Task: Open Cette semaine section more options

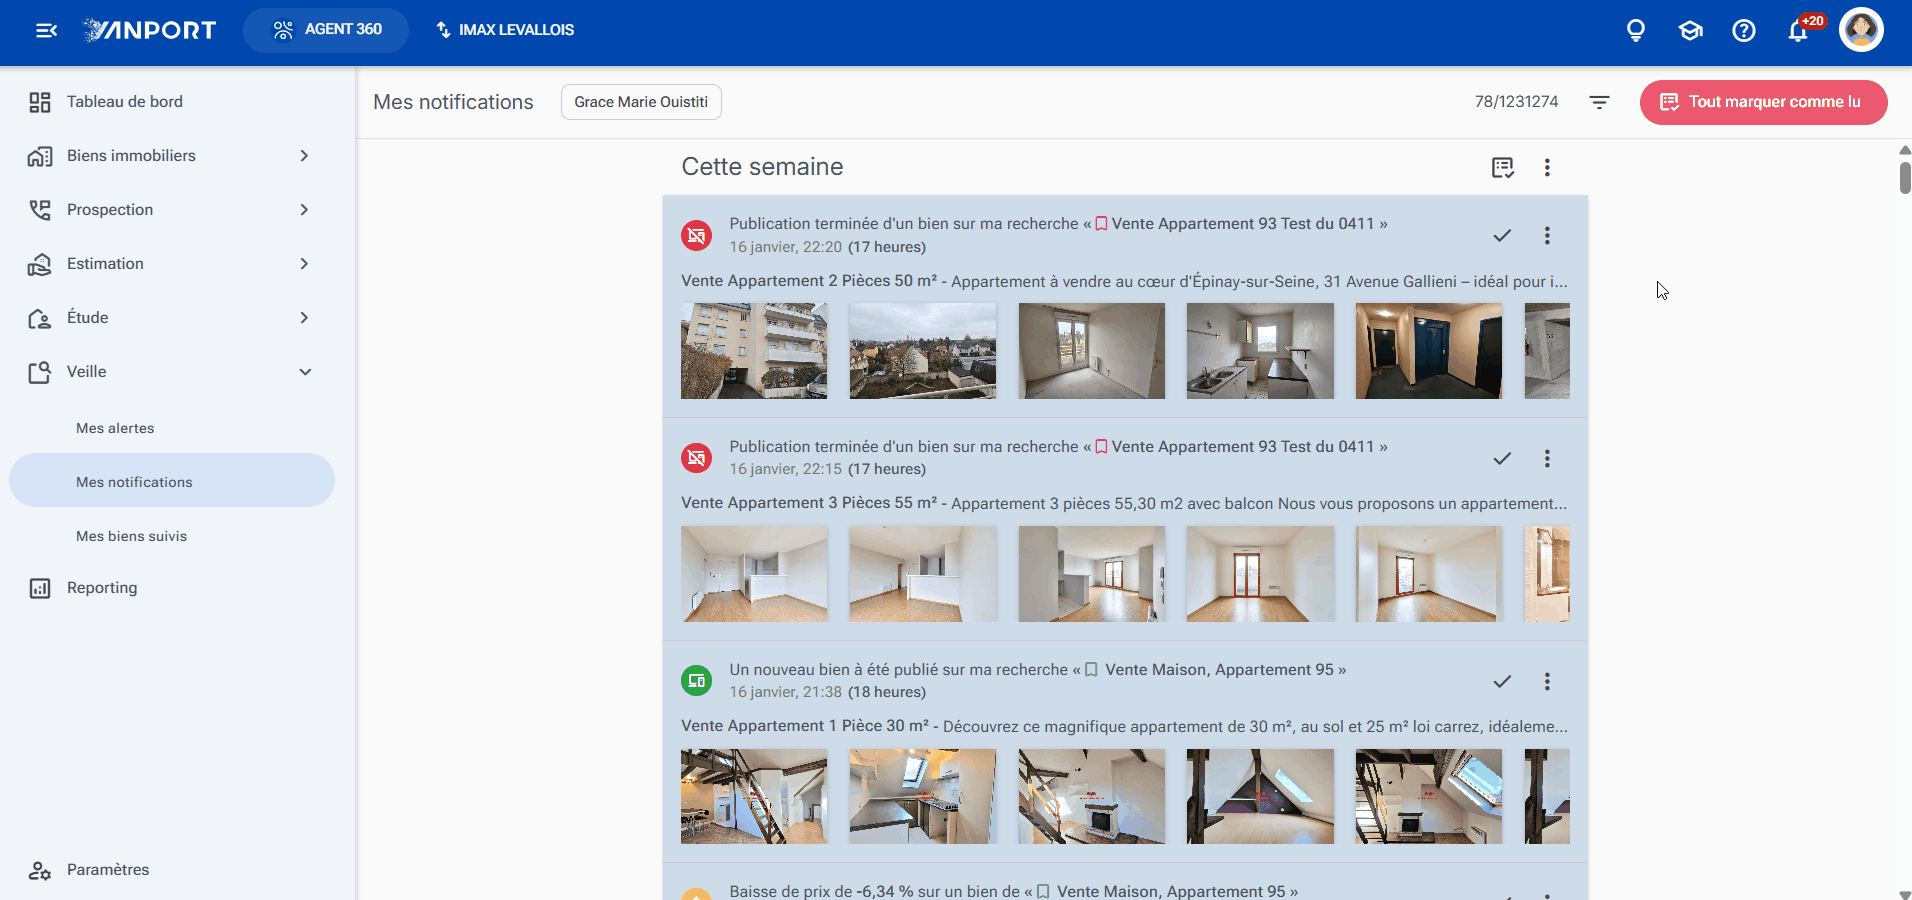Action: point(1547,167)
